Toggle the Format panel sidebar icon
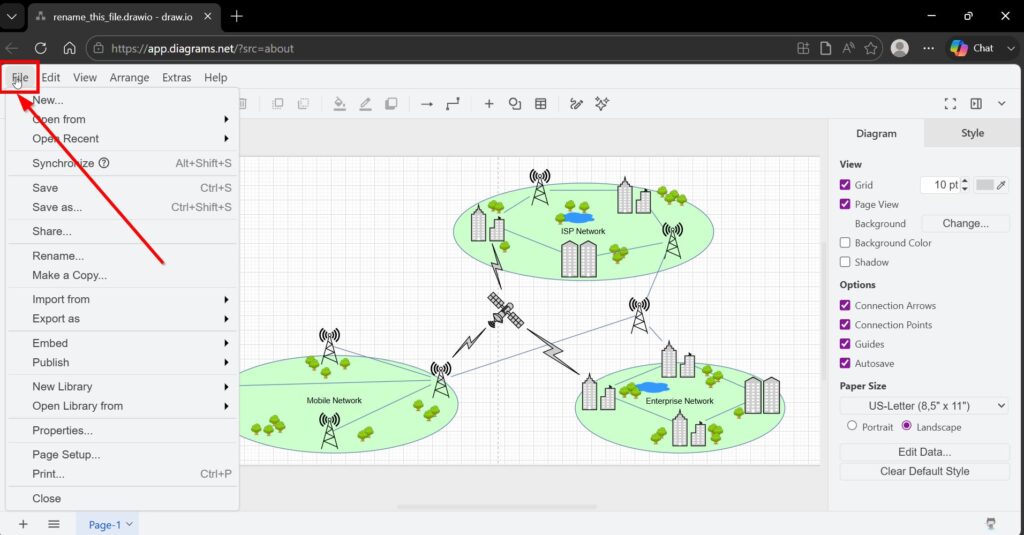 pos(976,104)
